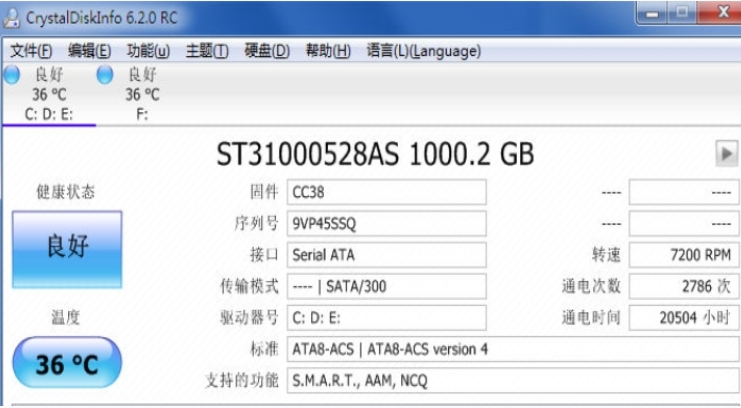The width and height of the screenshot is (741, 408).
Task: Open the 主题(T) menu
Action: click(x=207, y=51)
